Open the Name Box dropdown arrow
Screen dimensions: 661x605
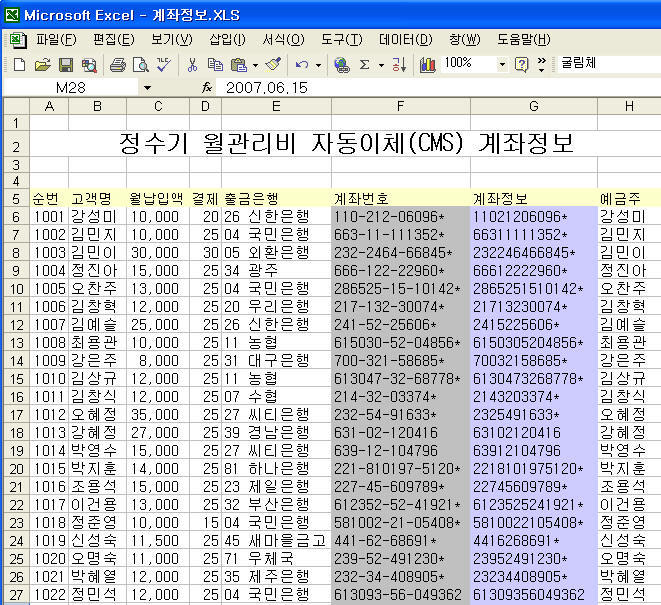point(147,88)
